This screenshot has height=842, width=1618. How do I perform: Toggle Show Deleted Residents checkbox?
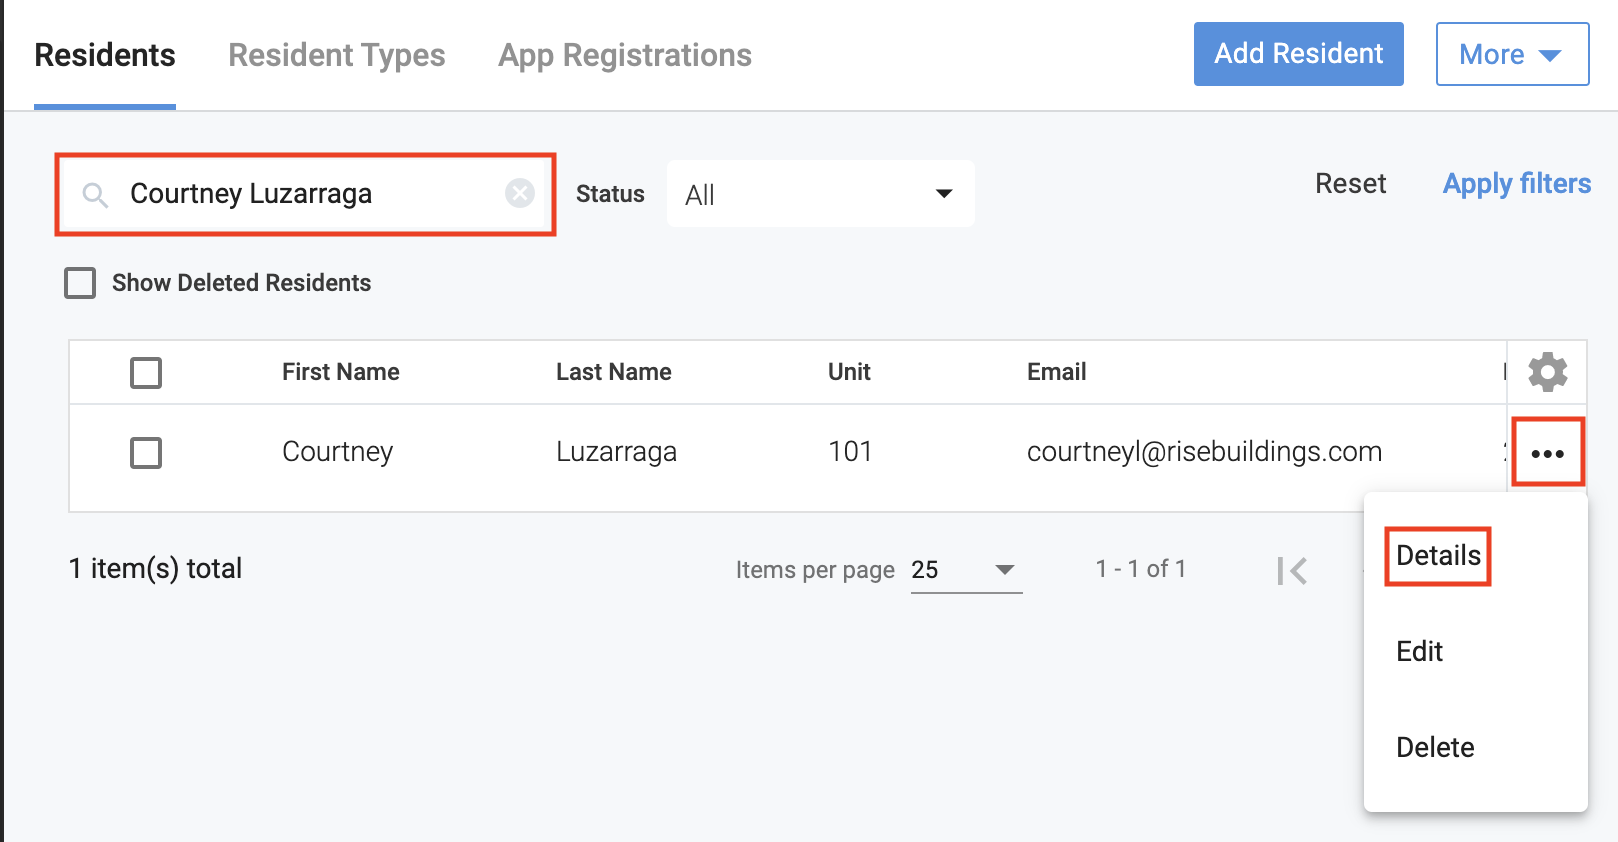80,283
